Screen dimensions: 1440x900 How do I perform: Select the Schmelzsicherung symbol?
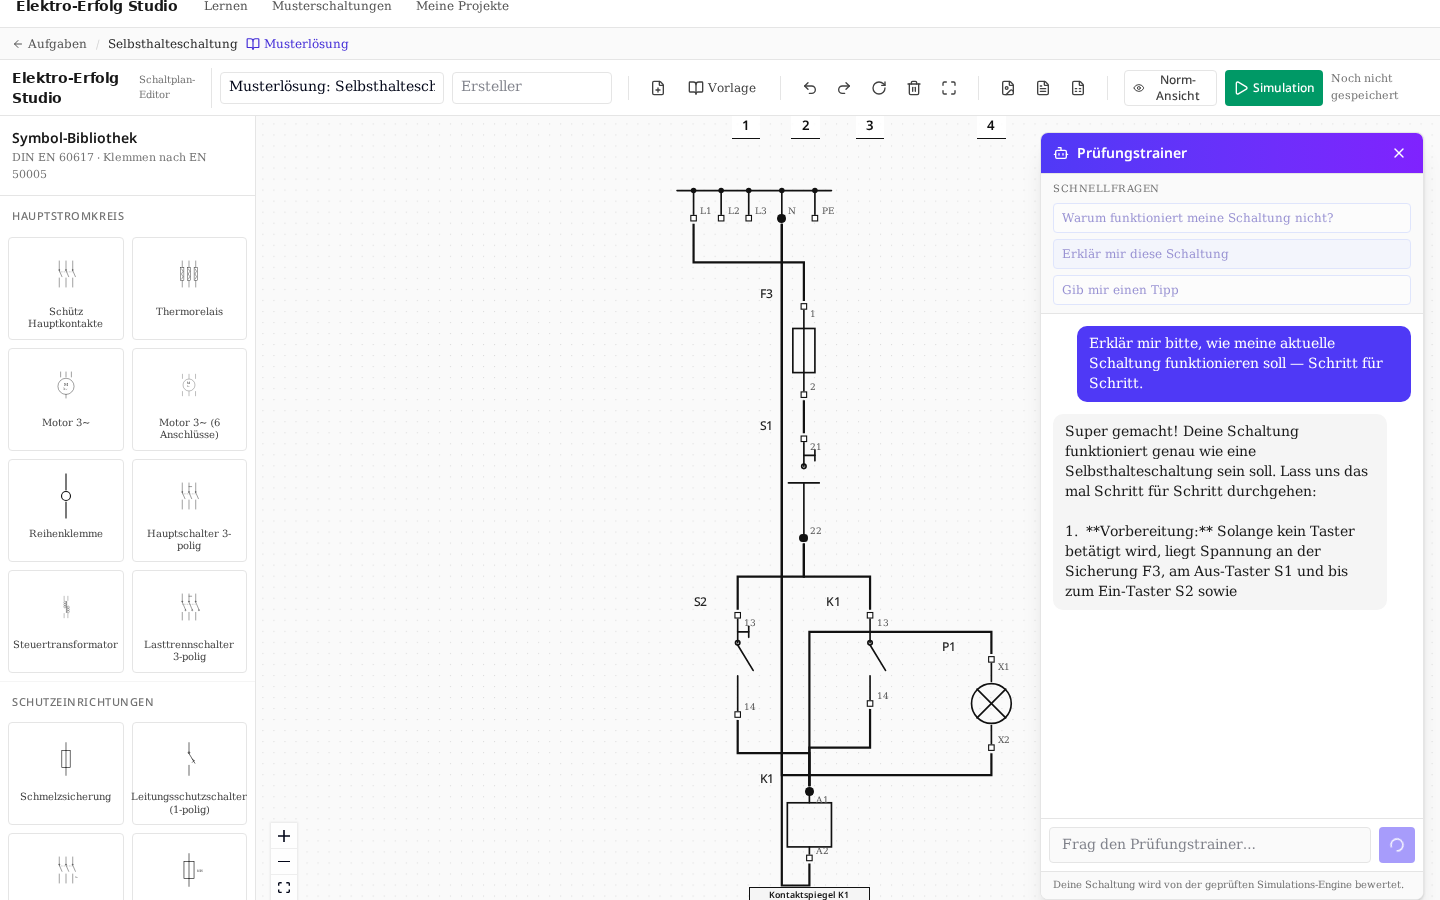tap(66, 773)
